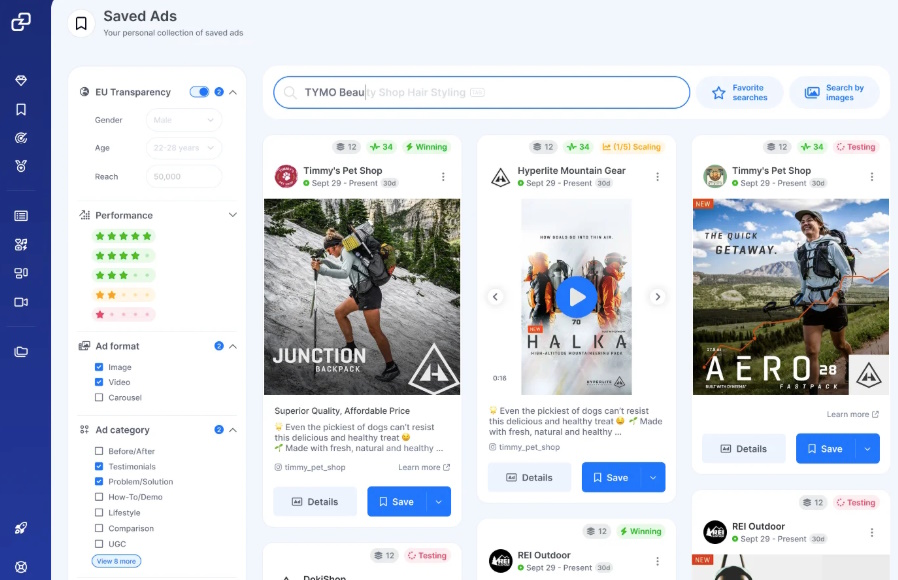Open the folders sidebar icon
Viewport: 898px width, 580px height.
(x=21, y=352)
